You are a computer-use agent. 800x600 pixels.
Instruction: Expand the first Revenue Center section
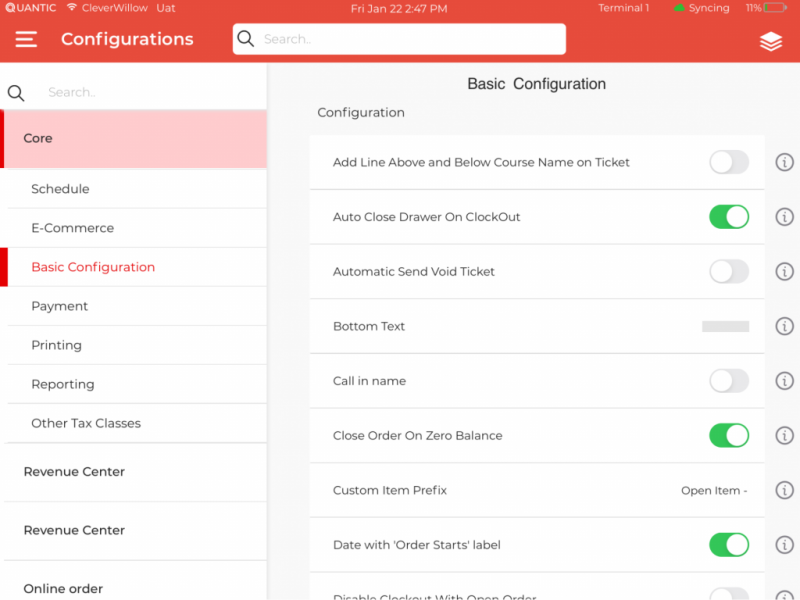[x=135, y=472]
